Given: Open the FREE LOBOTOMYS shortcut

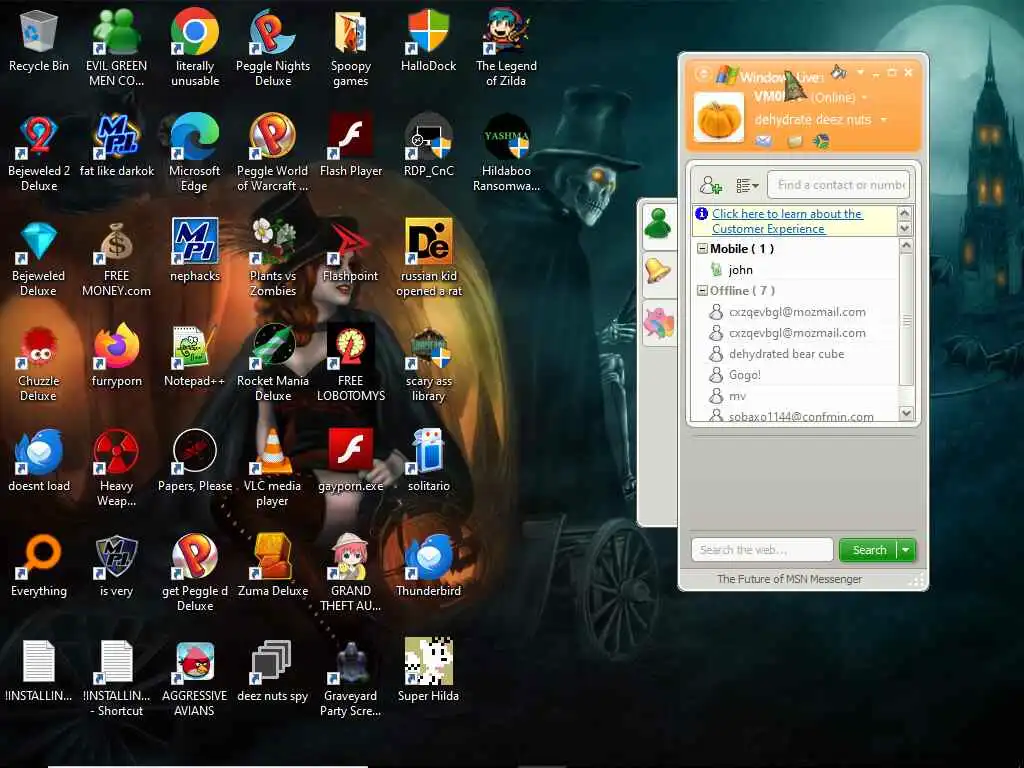Looking at the screenshot, I should (351, 363).
